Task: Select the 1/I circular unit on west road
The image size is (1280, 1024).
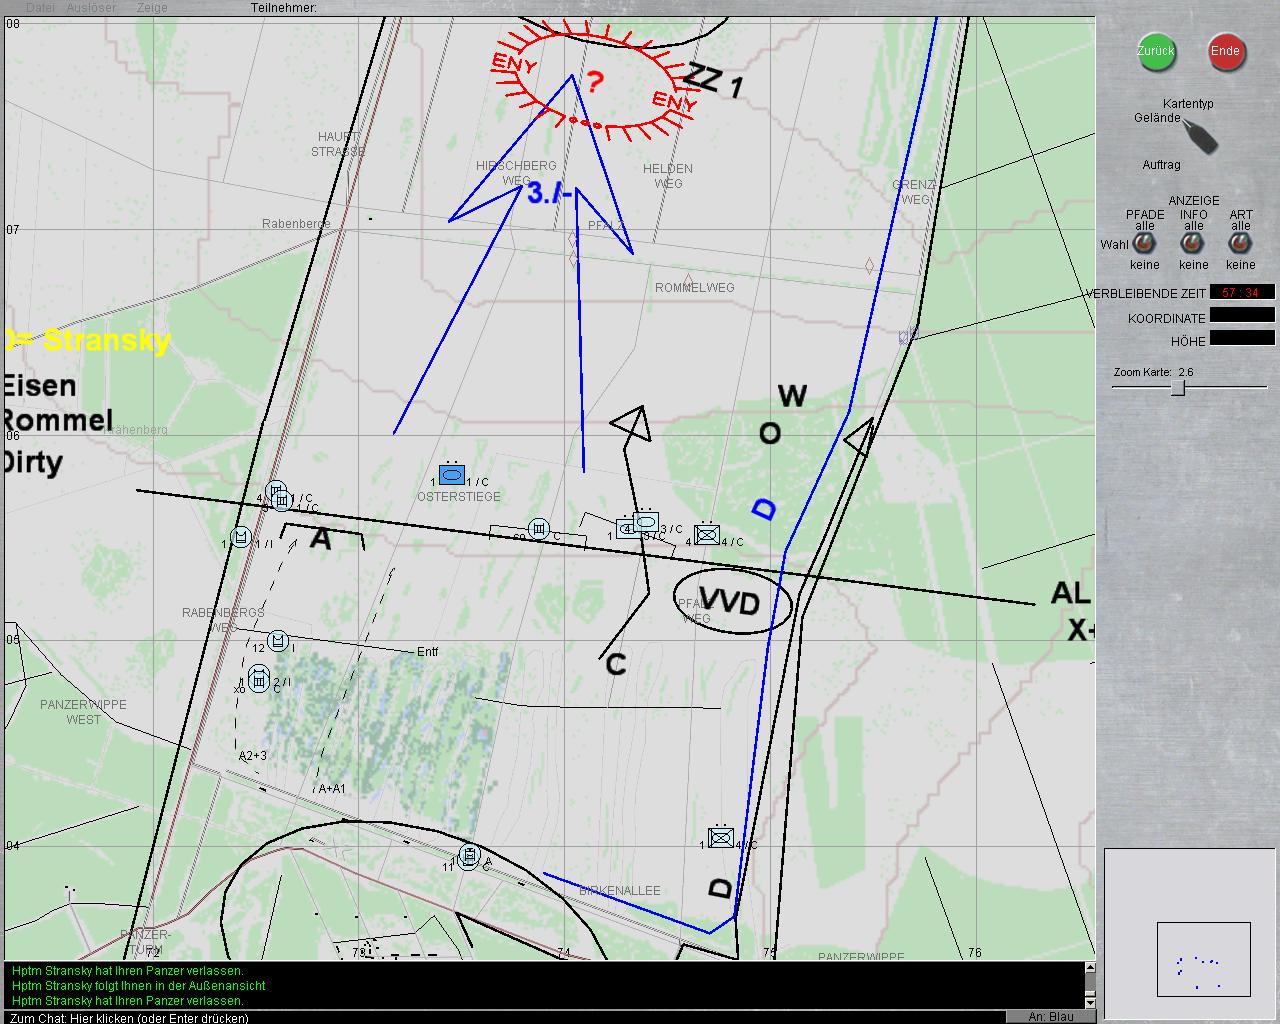Action: point(241,537)
